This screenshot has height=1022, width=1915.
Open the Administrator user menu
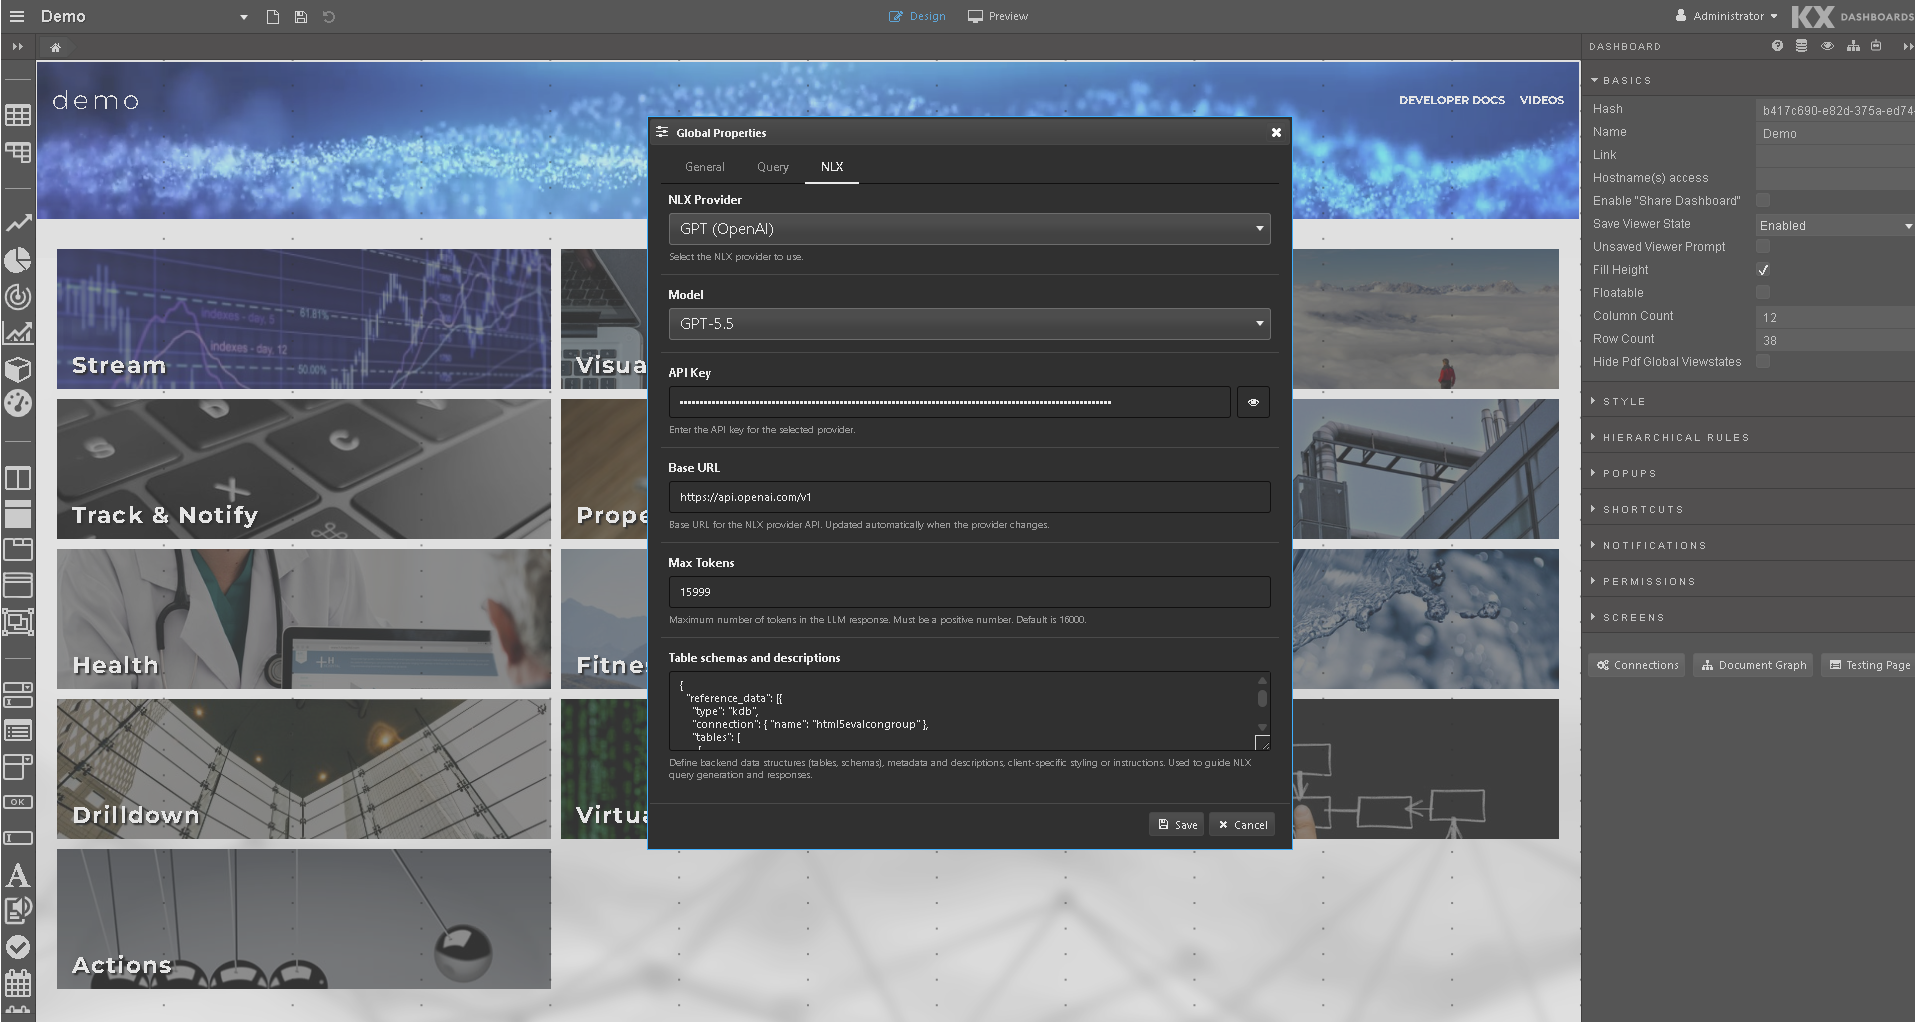(1727, 16)
